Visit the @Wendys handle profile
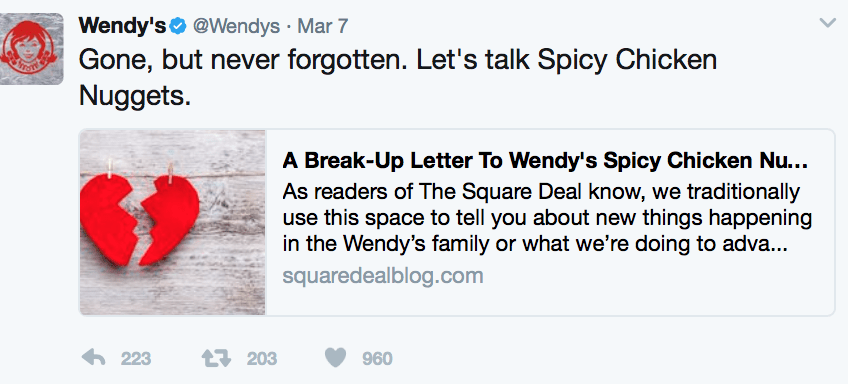This screenshot has width=848, height=384. (x=236, y=26)
